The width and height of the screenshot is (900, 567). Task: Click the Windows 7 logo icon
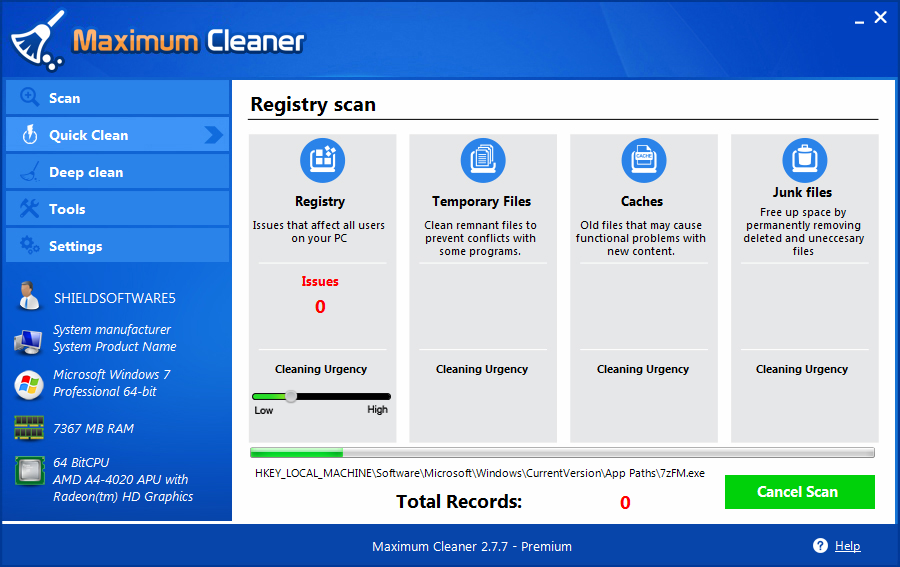click(29, 385)
